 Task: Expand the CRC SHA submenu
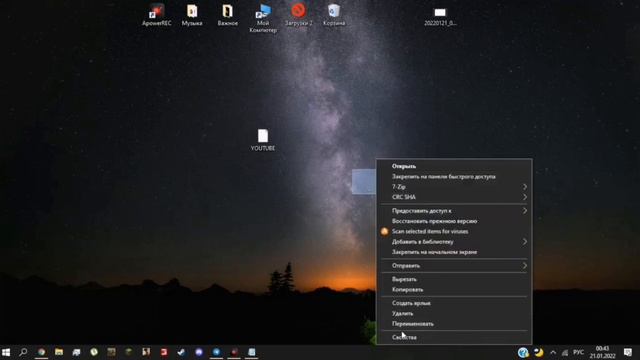[x=454, y=197]
